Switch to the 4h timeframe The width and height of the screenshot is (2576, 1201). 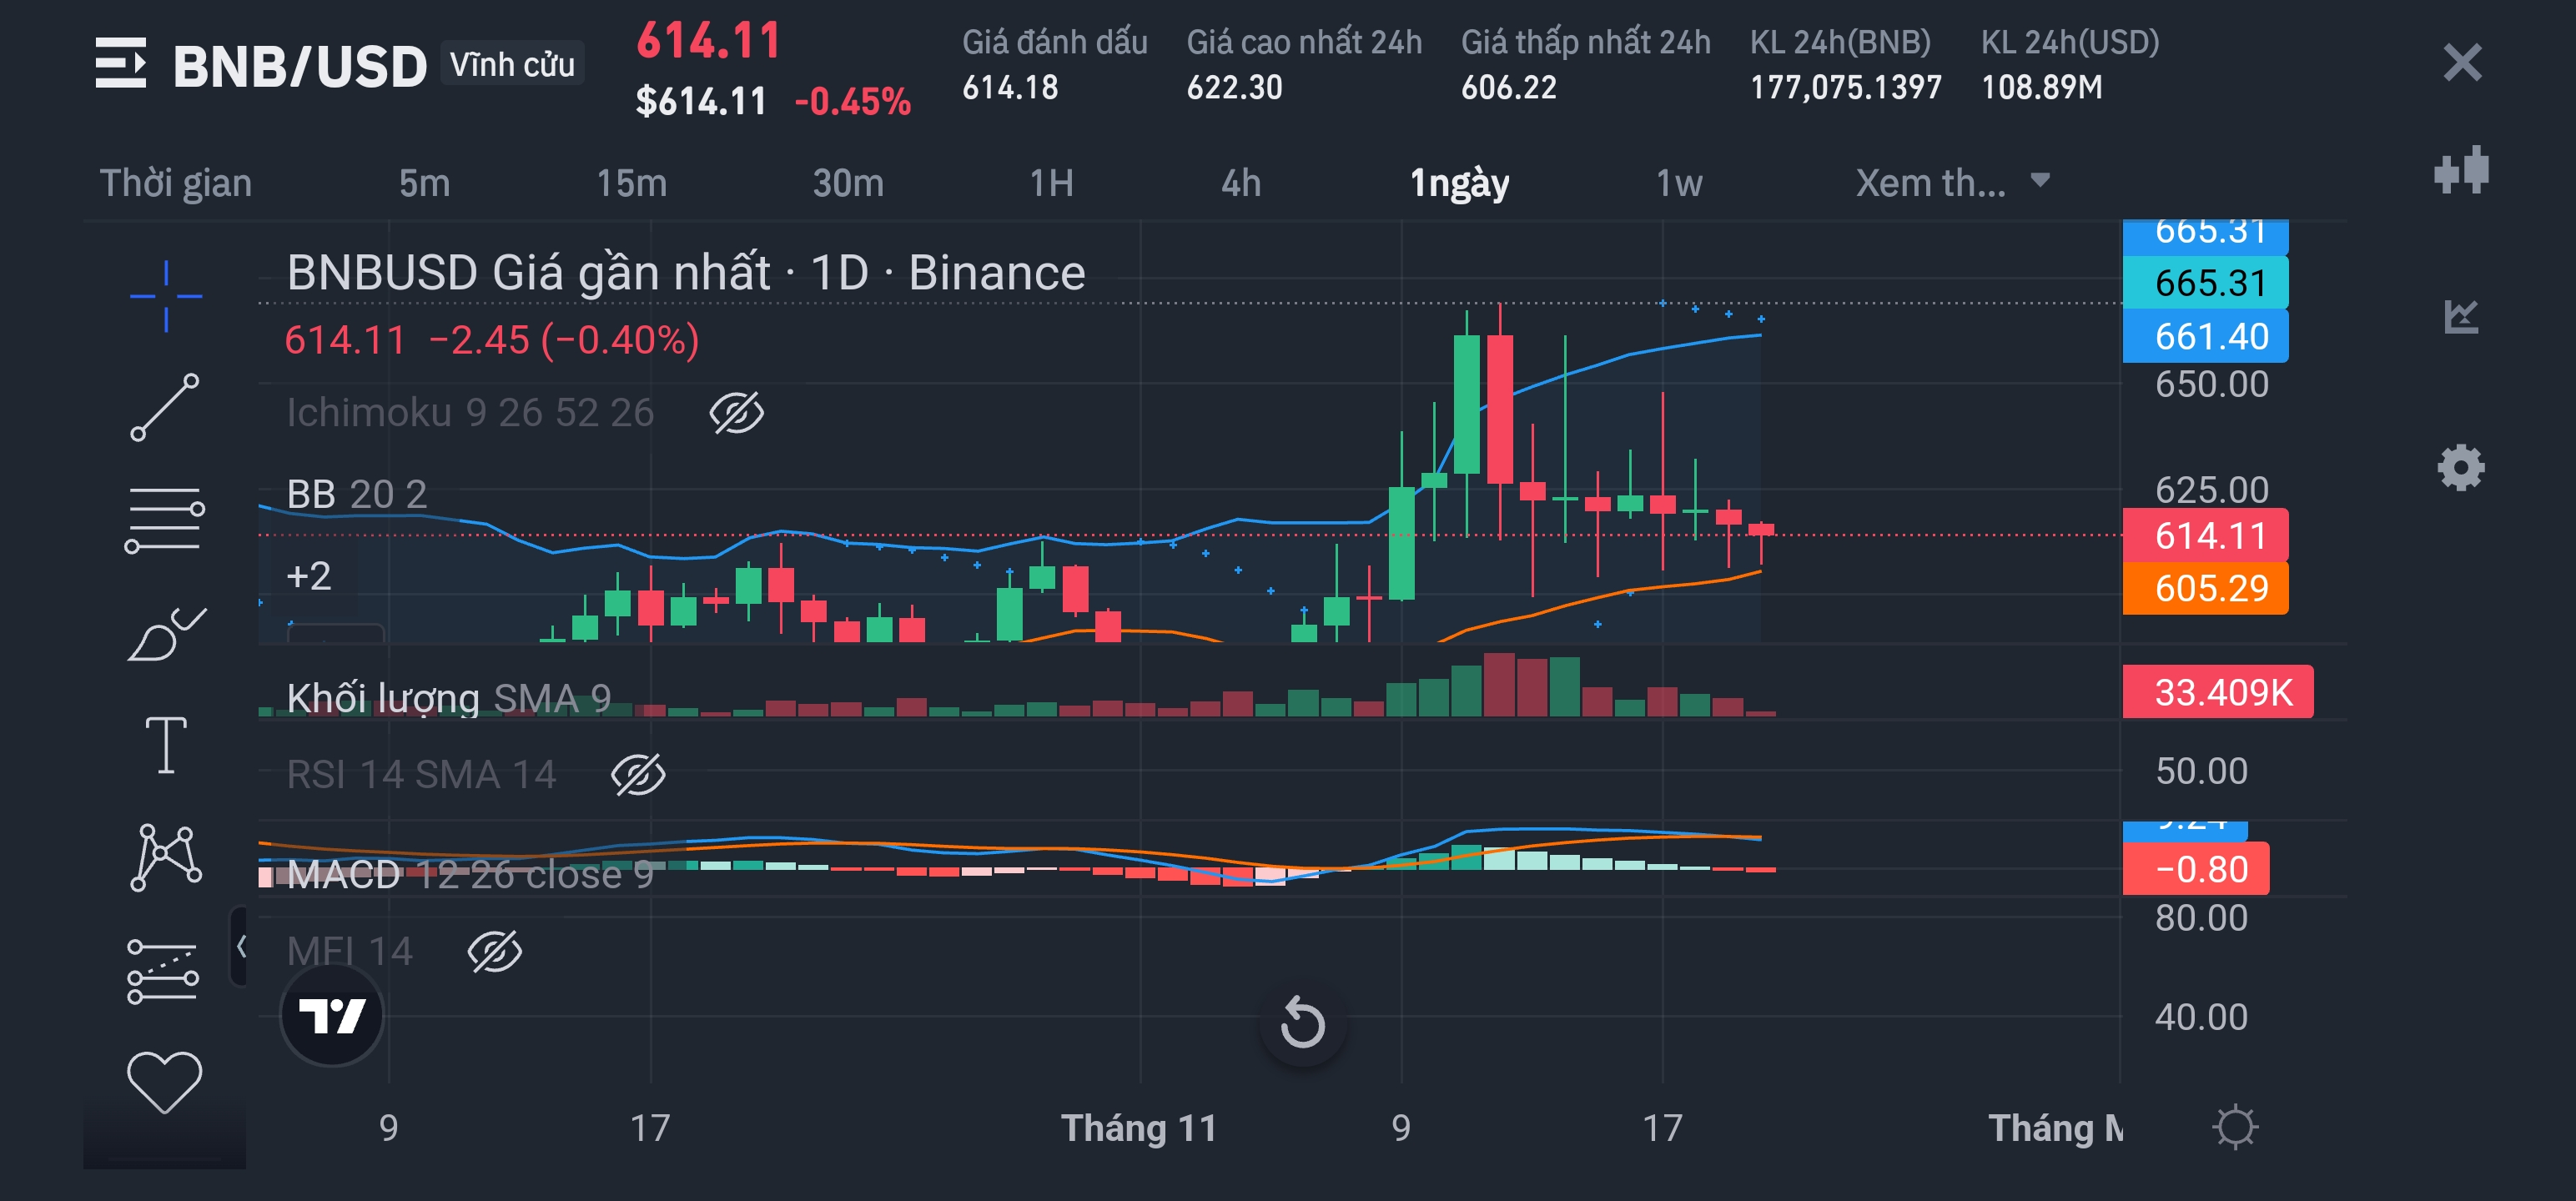[x=1240, y=183]
